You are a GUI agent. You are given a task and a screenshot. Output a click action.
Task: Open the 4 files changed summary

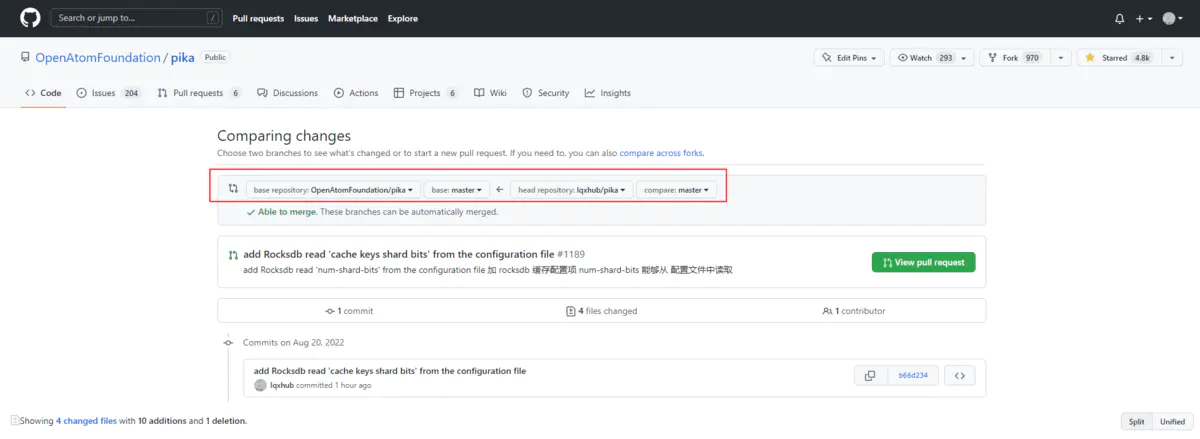click(601, 311)
